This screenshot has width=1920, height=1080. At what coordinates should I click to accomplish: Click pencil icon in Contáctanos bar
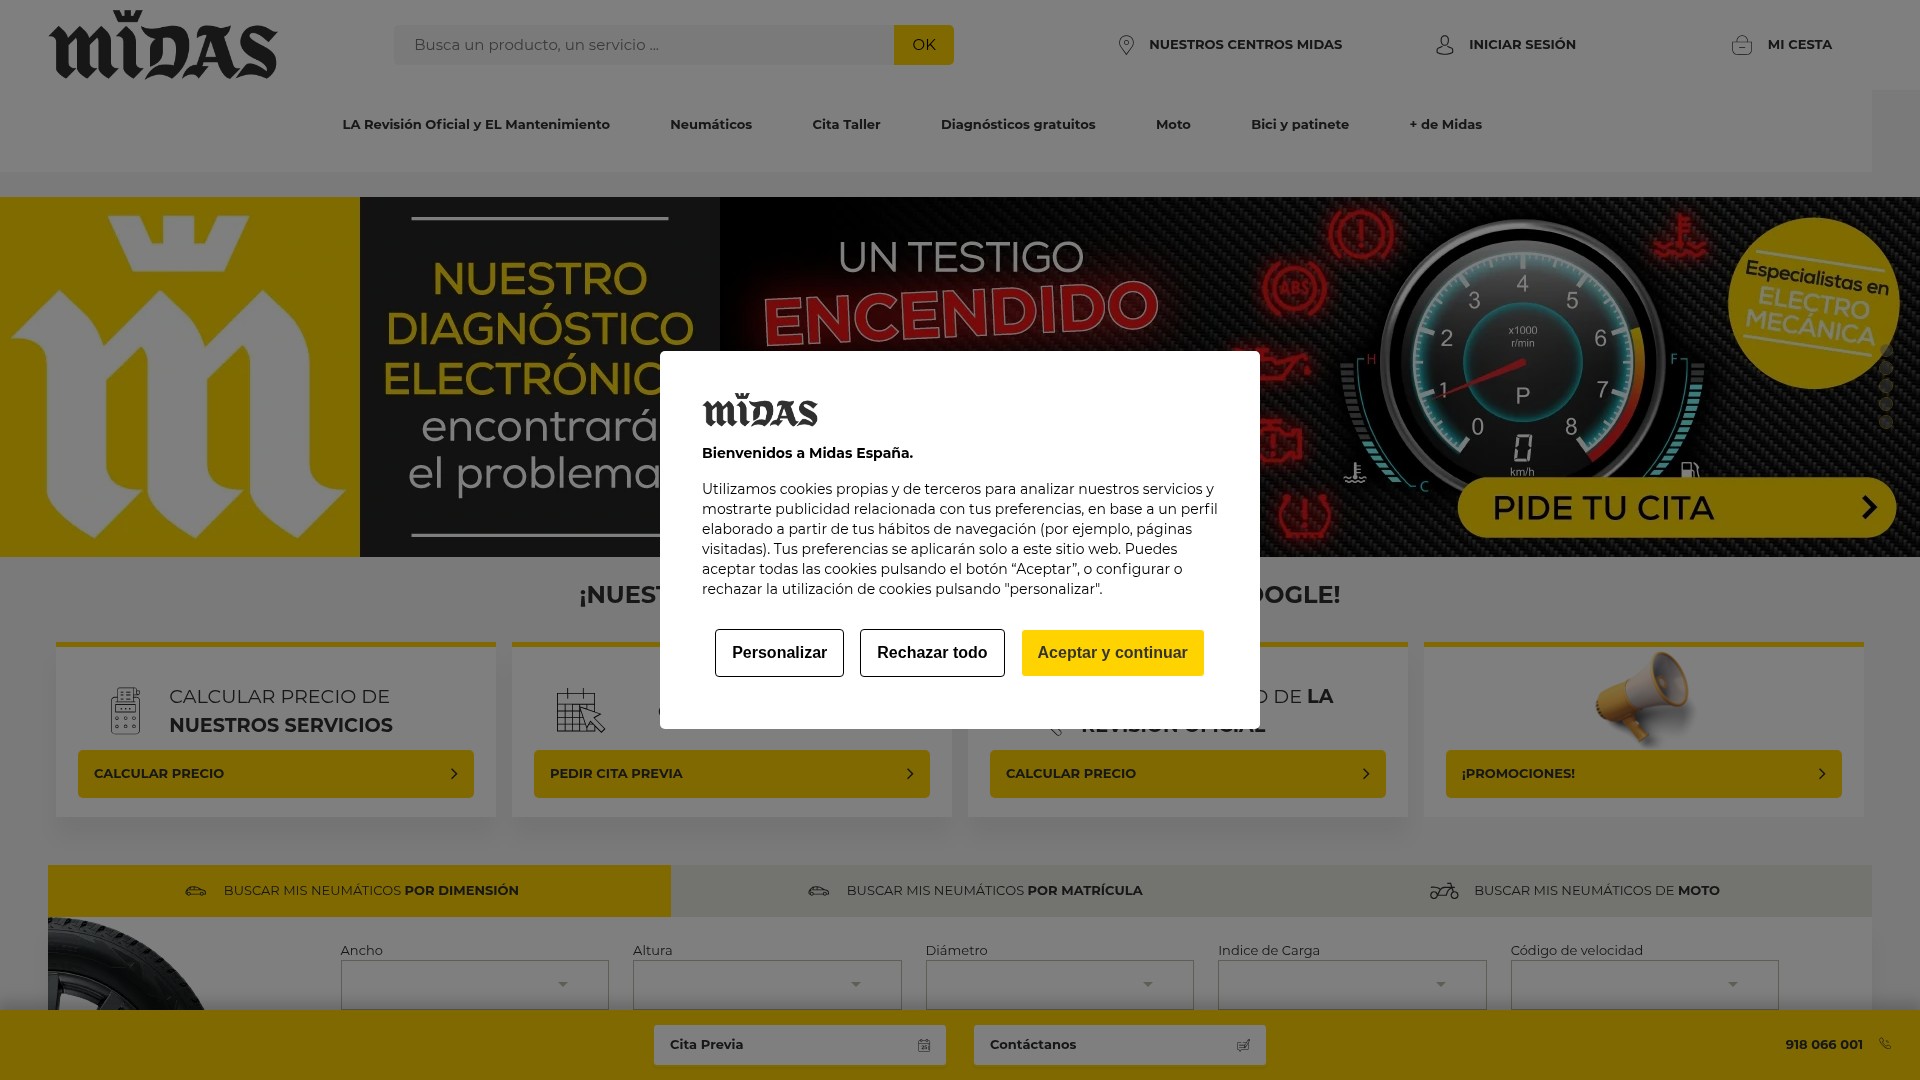1243,1045
